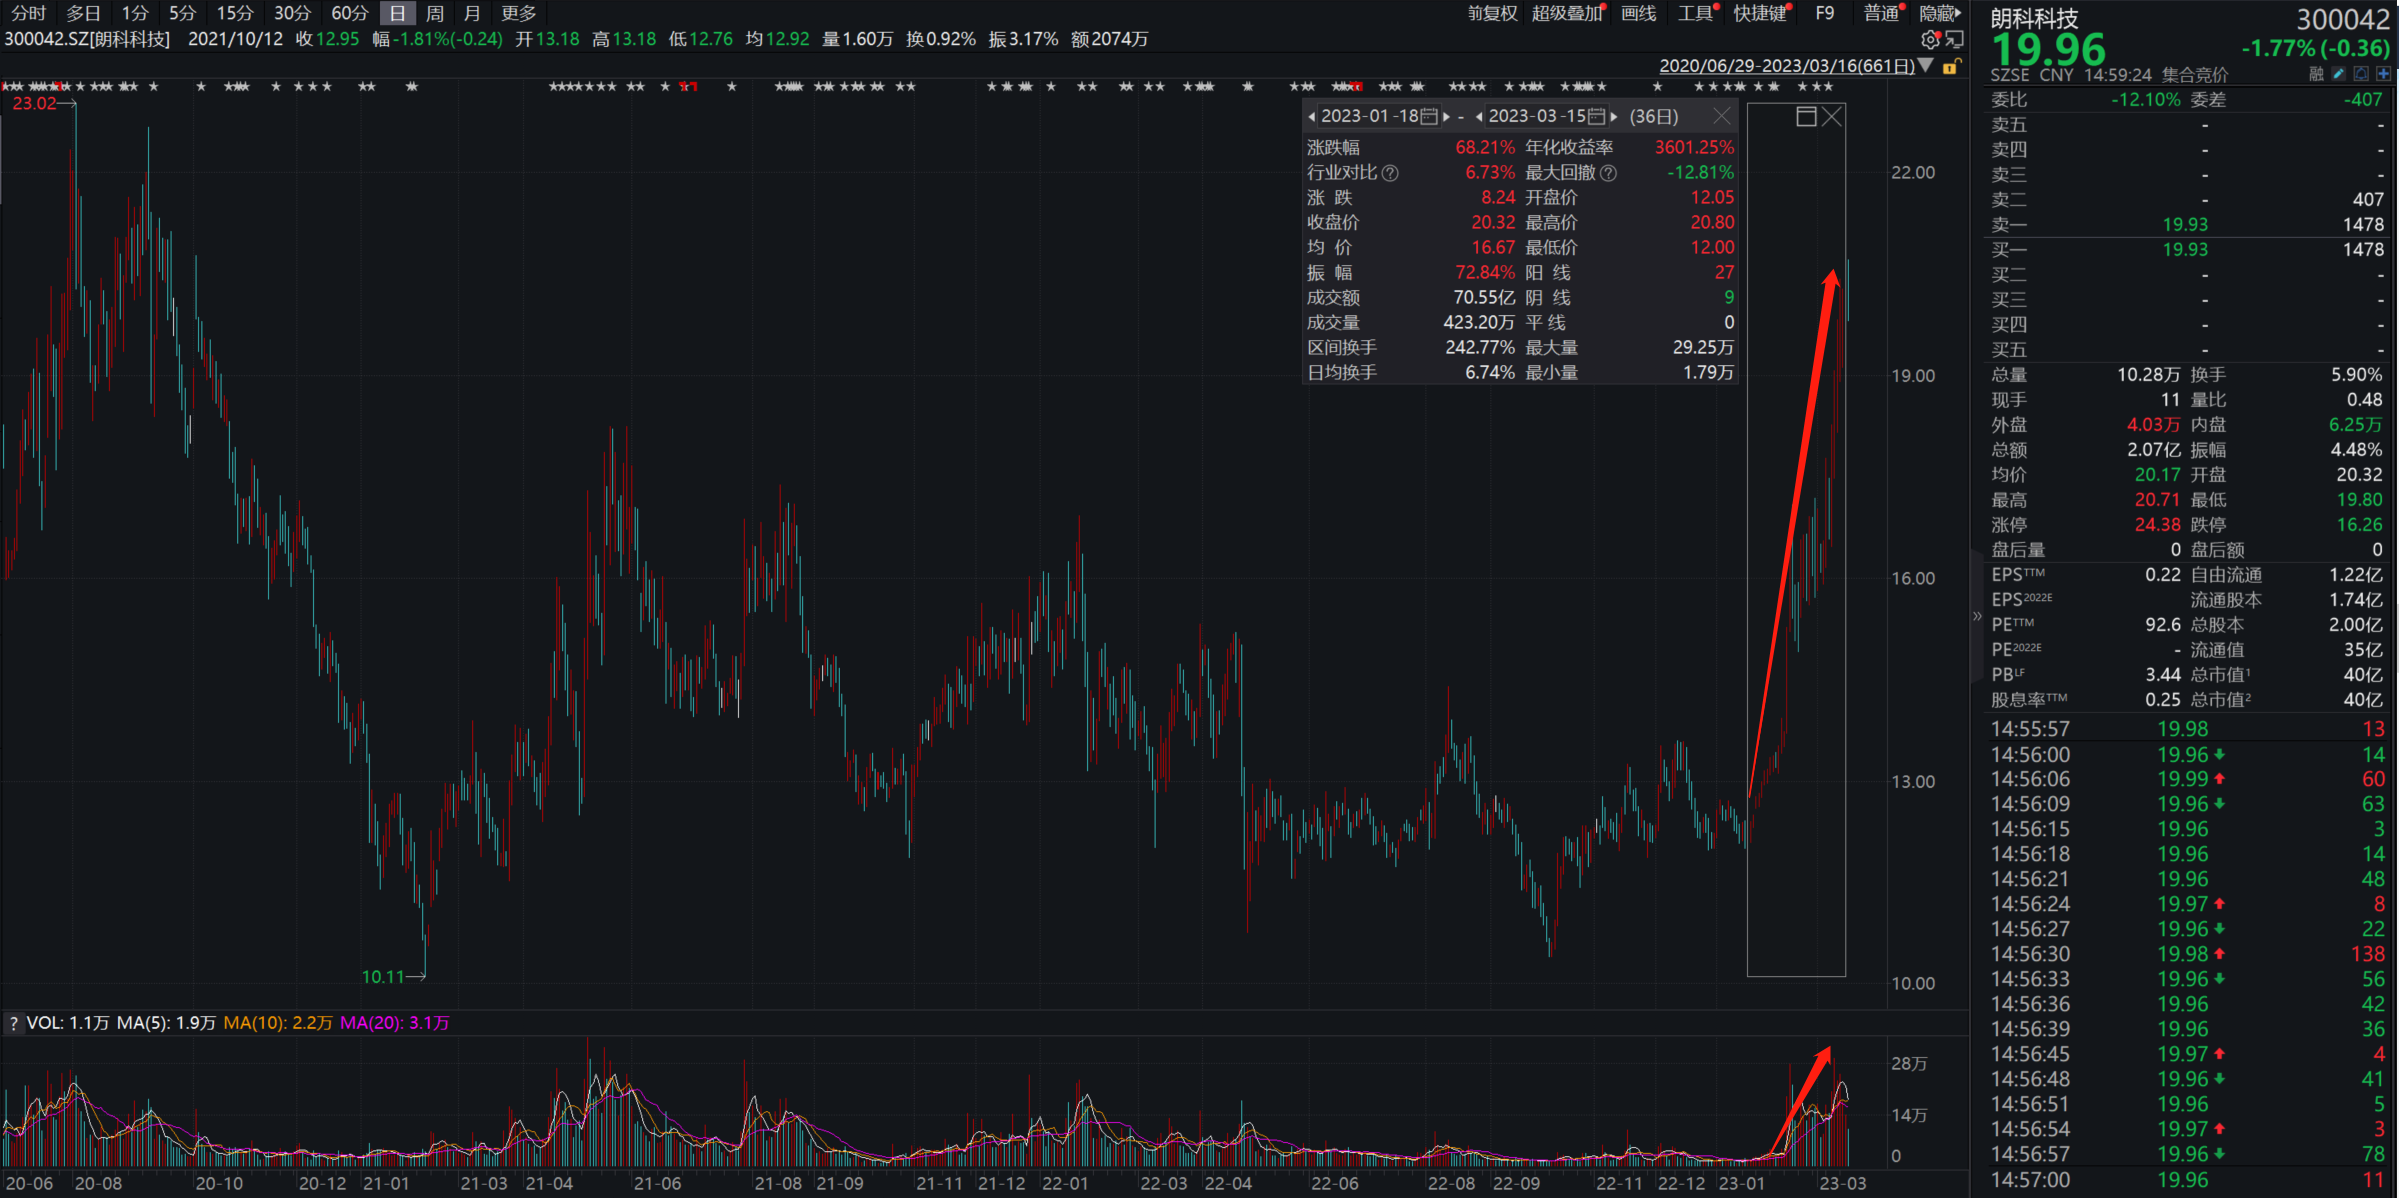
Task: Open end date calendar for 2023-03-15
Action: click(x=1597, y=117)
